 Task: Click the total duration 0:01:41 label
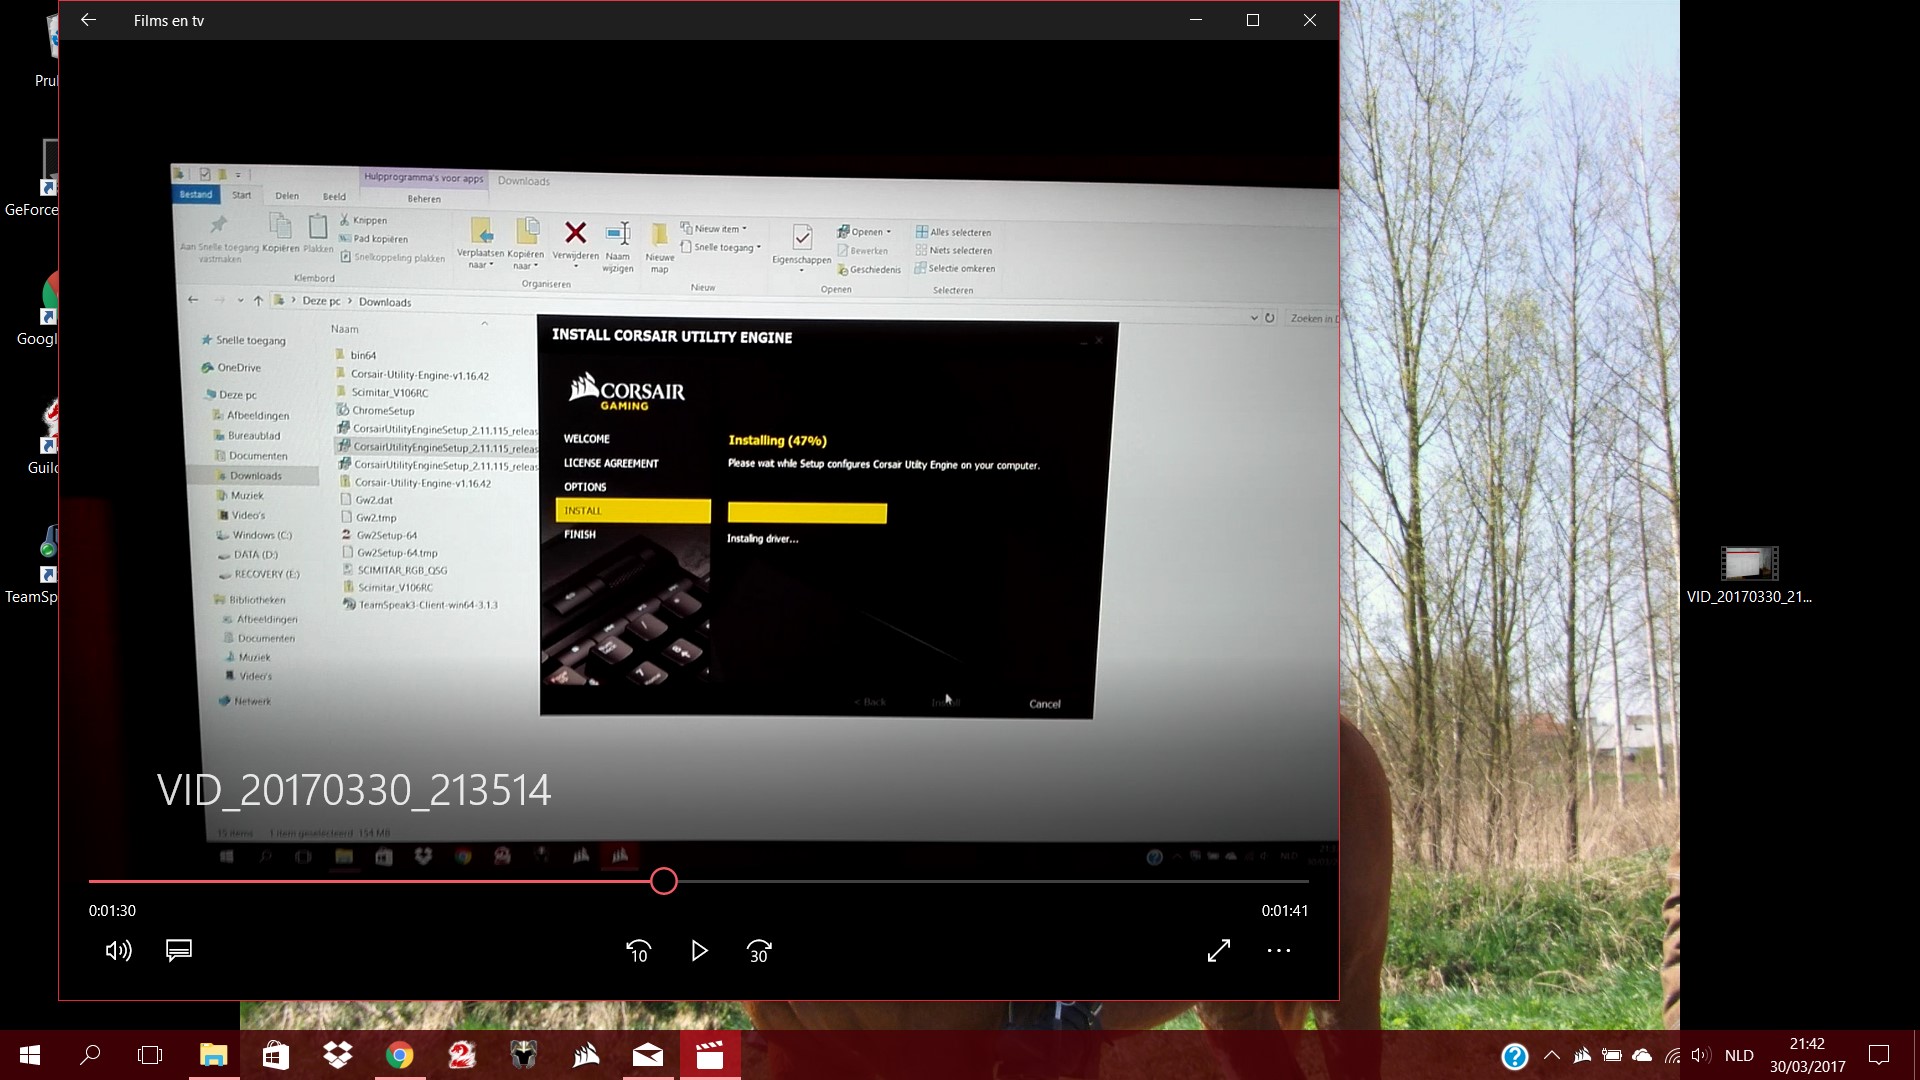point(1285,911)
